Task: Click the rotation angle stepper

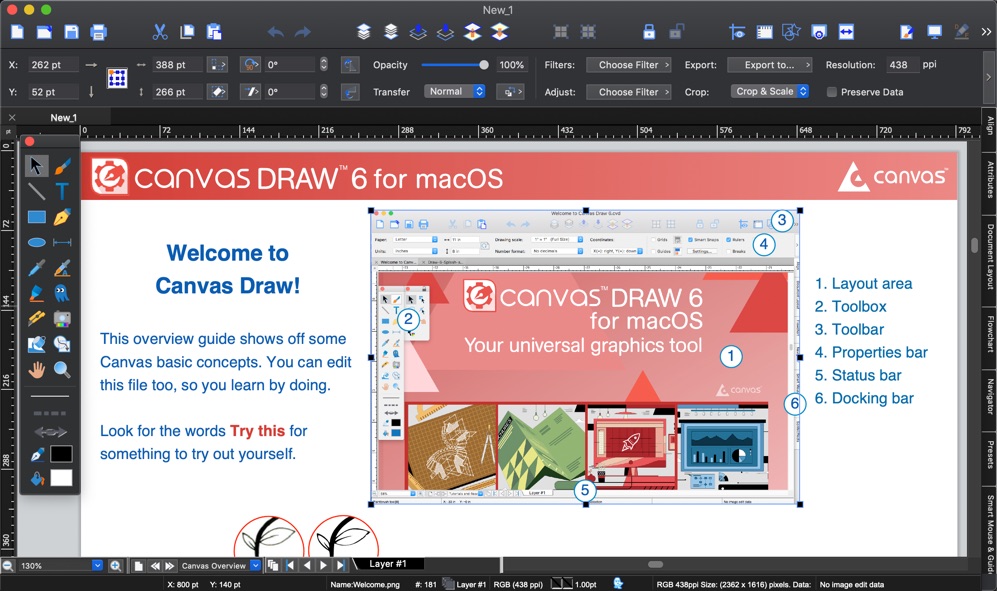Action: click(x=324, y=65)
